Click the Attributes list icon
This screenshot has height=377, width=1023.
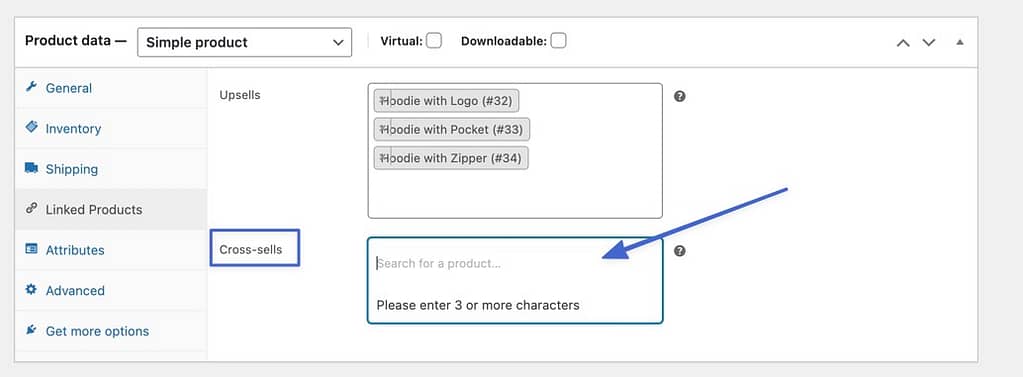(x=31, y=249)
